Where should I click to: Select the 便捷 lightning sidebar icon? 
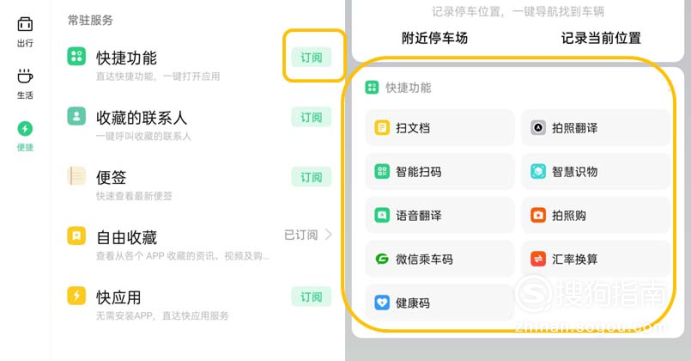[25, 129]
